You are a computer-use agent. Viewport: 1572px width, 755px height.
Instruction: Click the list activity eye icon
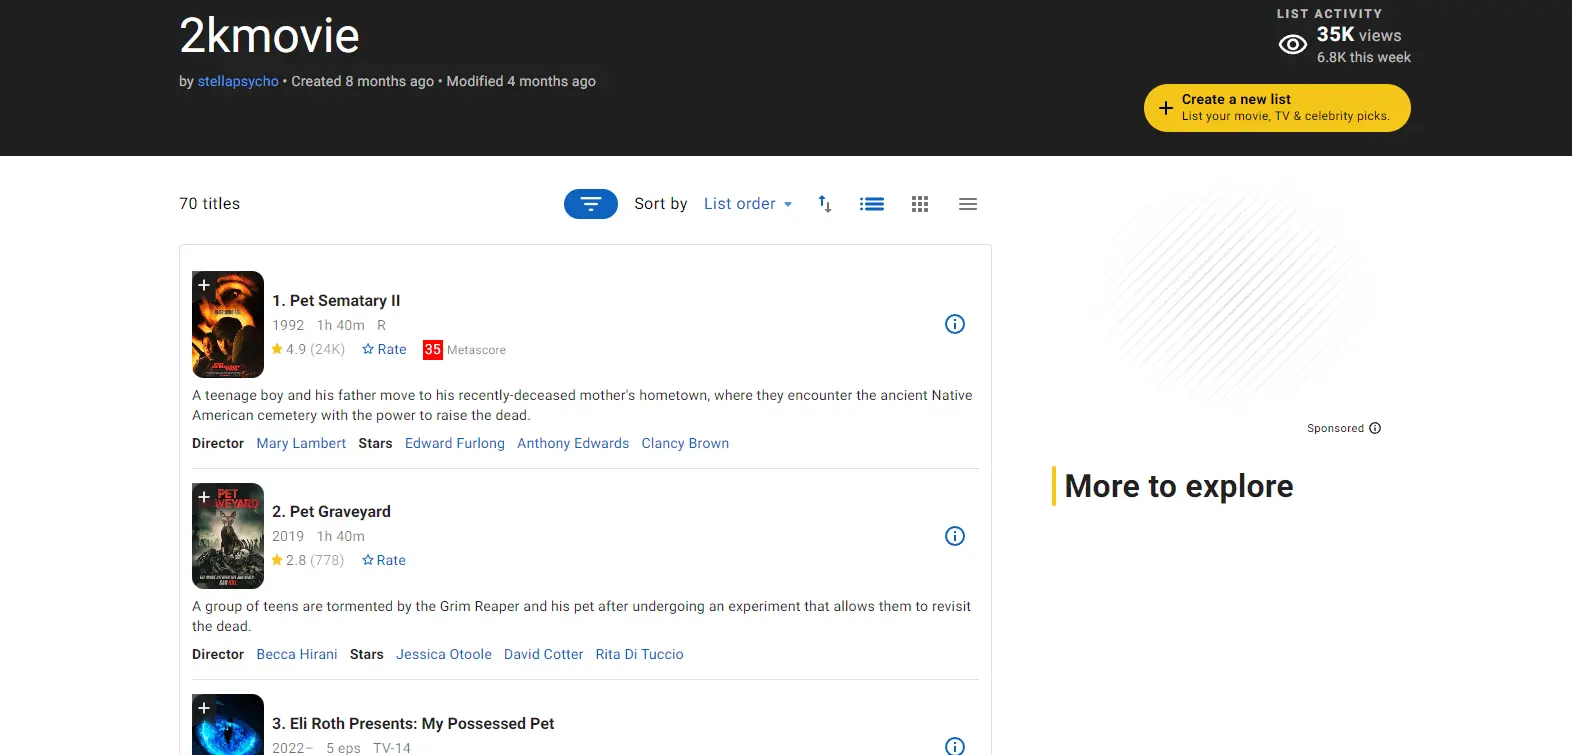[x=1293, y=45]
